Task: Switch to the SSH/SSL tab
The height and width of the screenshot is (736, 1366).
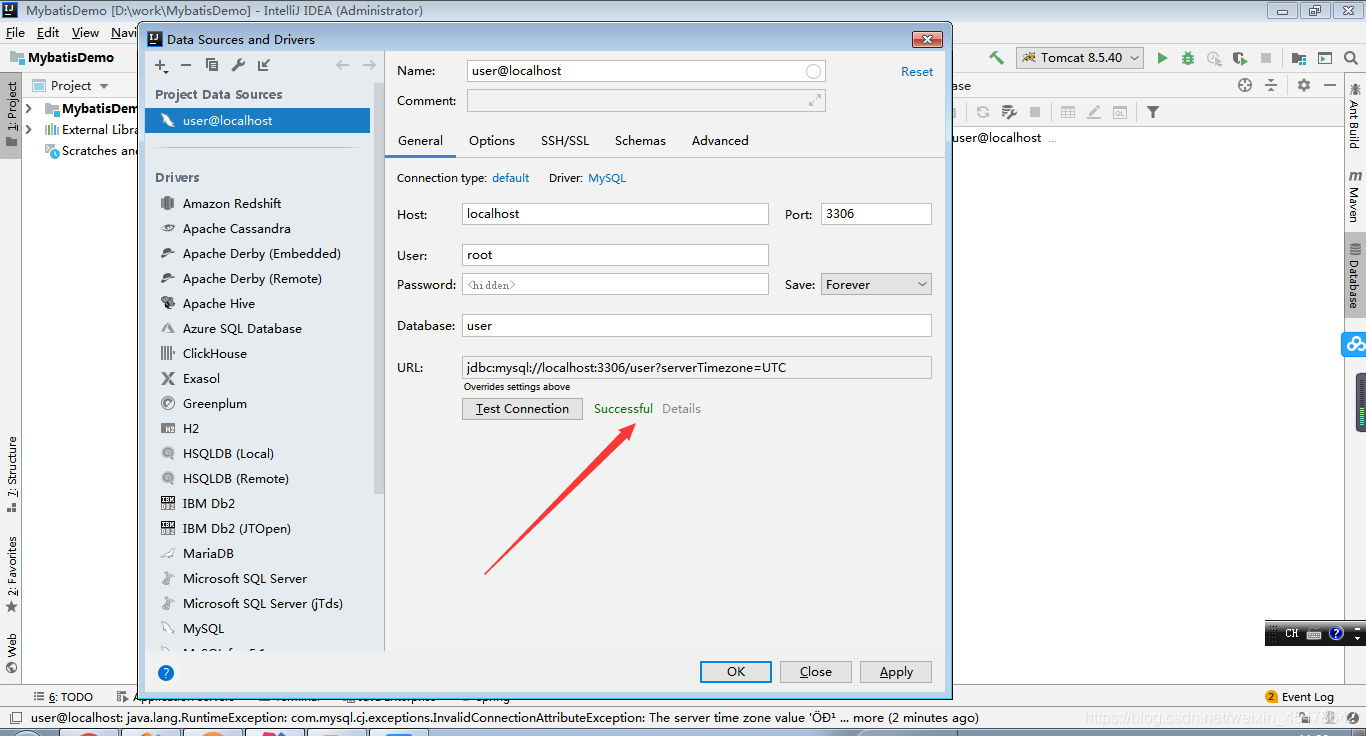Action: pyautogui.click(x=565, y=141)
